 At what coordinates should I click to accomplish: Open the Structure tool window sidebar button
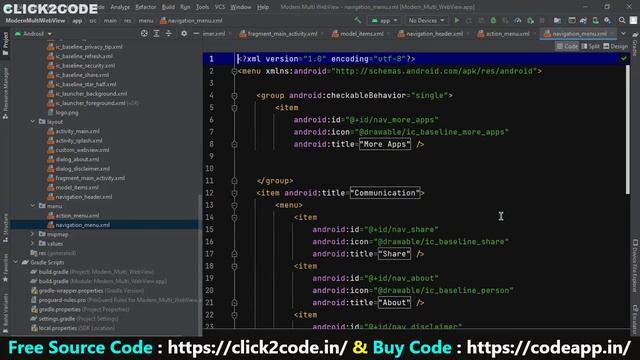point(5,228)
